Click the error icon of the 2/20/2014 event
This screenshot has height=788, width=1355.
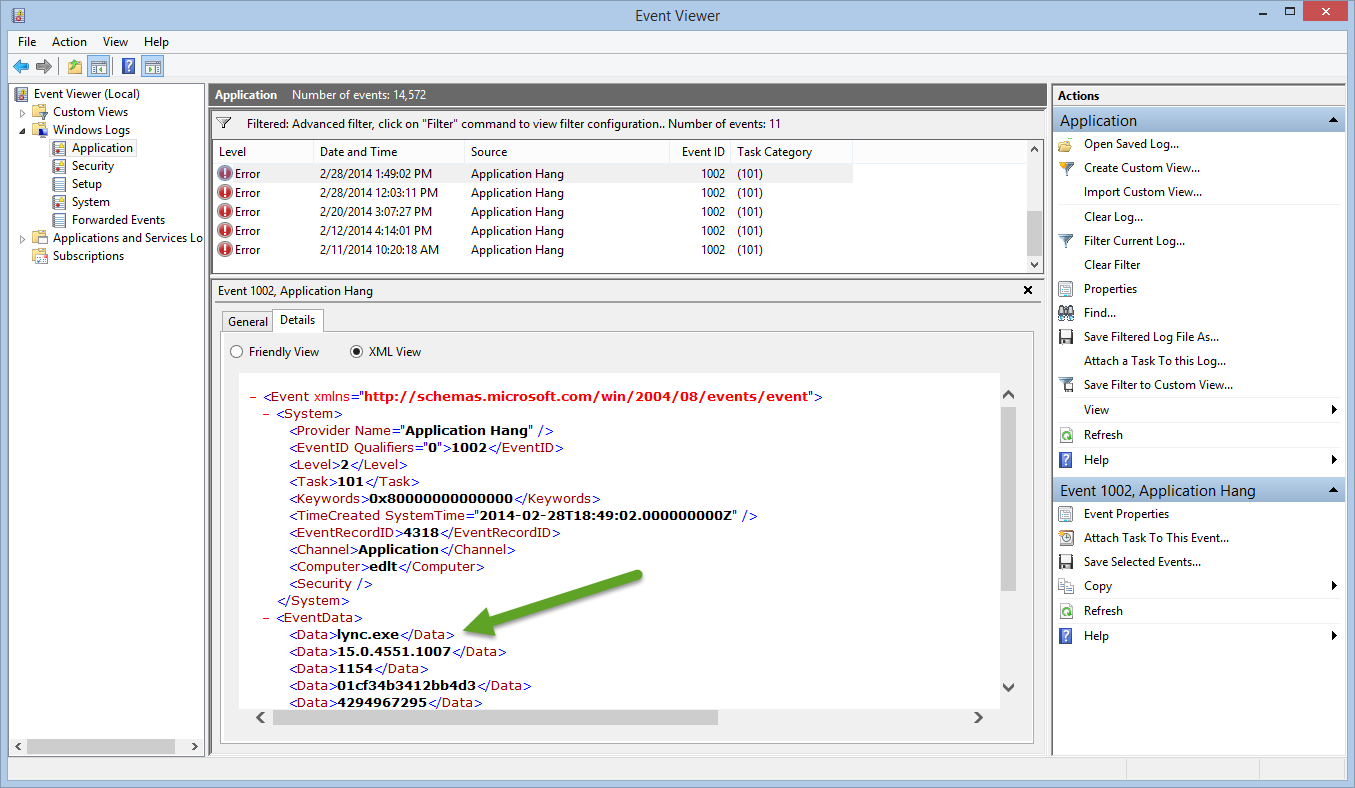click(225, 212)
